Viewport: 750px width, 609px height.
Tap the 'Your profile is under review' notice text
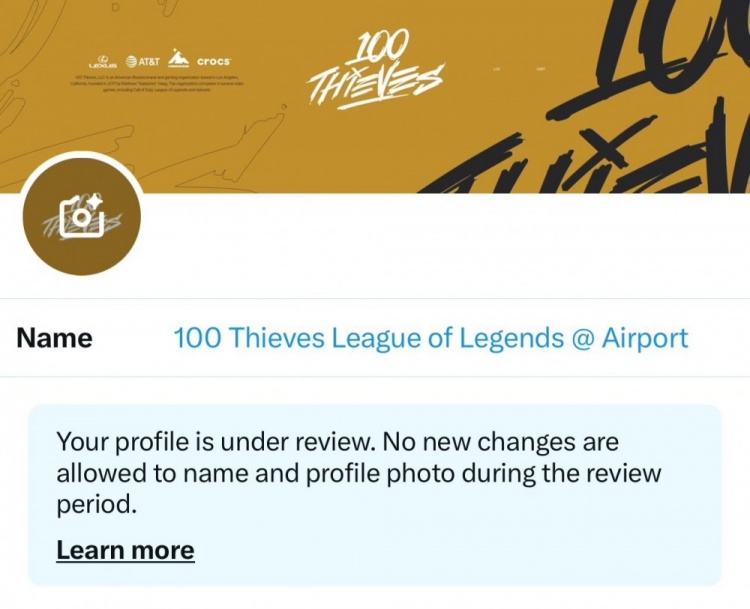click(359, 473)
